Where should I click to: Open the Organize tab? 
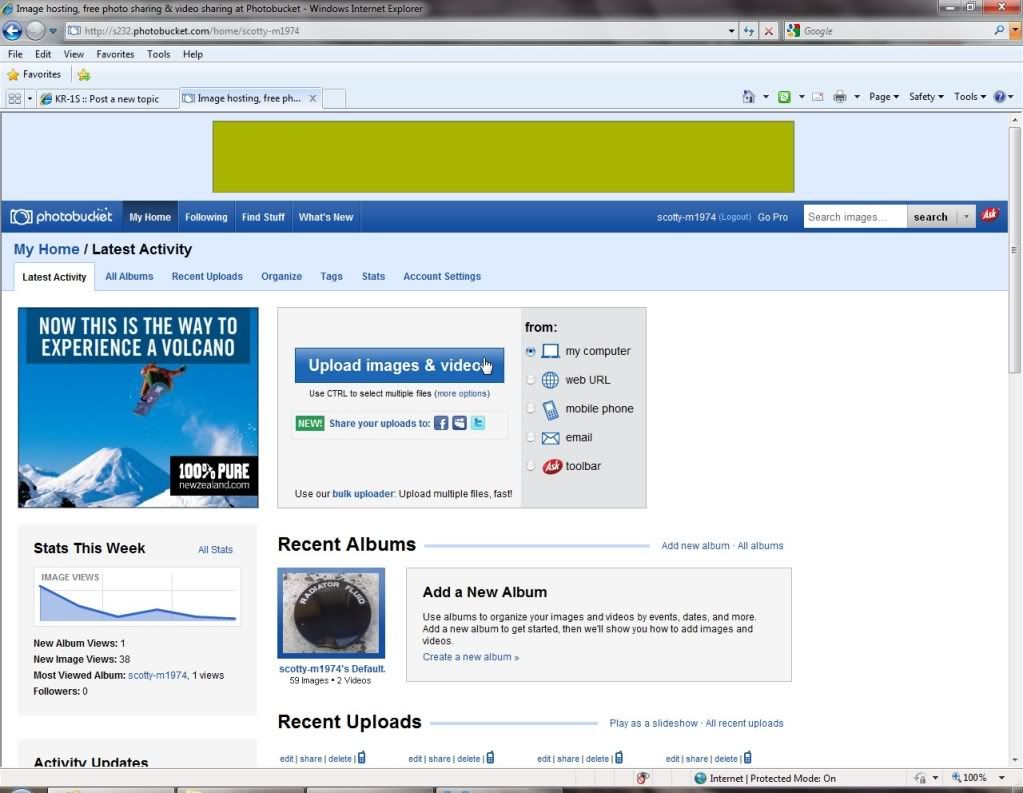point(281,277)
